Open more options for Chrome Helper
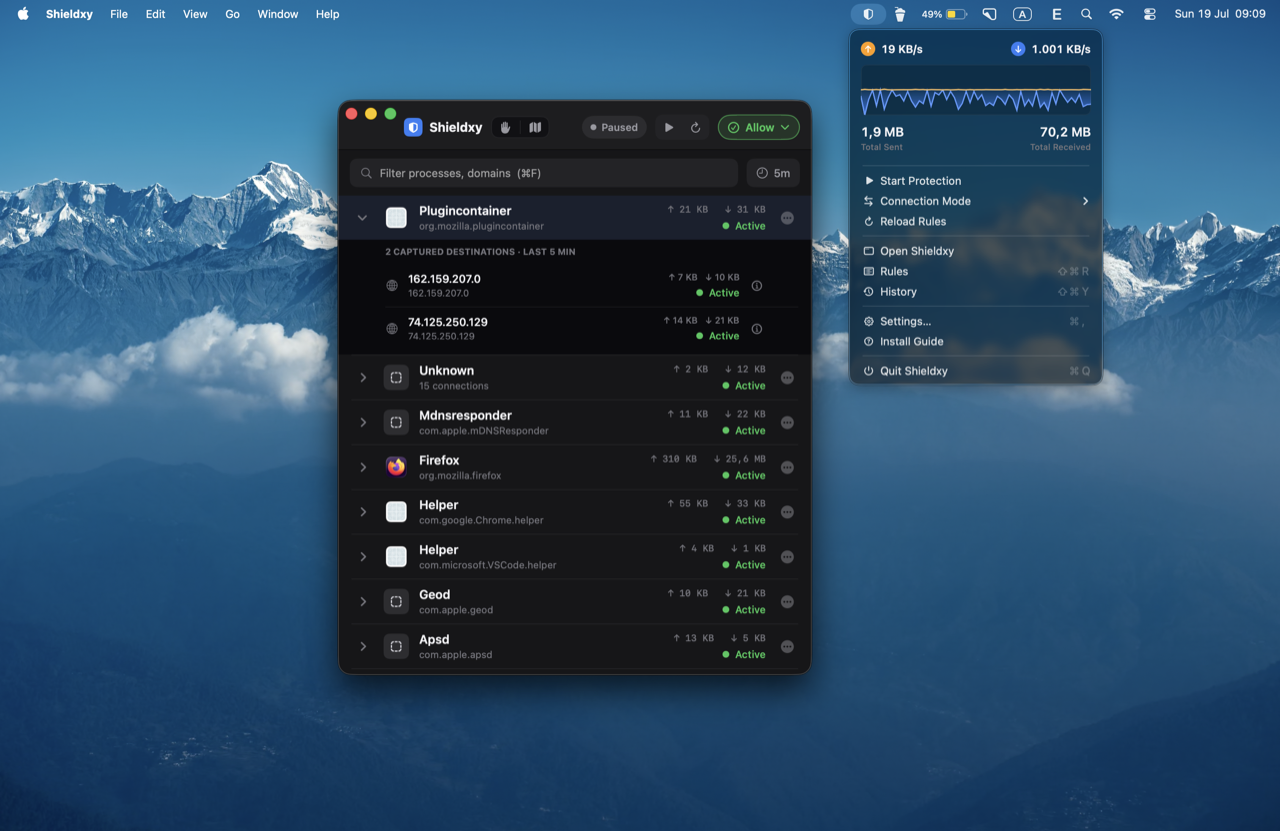The height and width of the screenshot is (831, 1280). pos(787,512)
